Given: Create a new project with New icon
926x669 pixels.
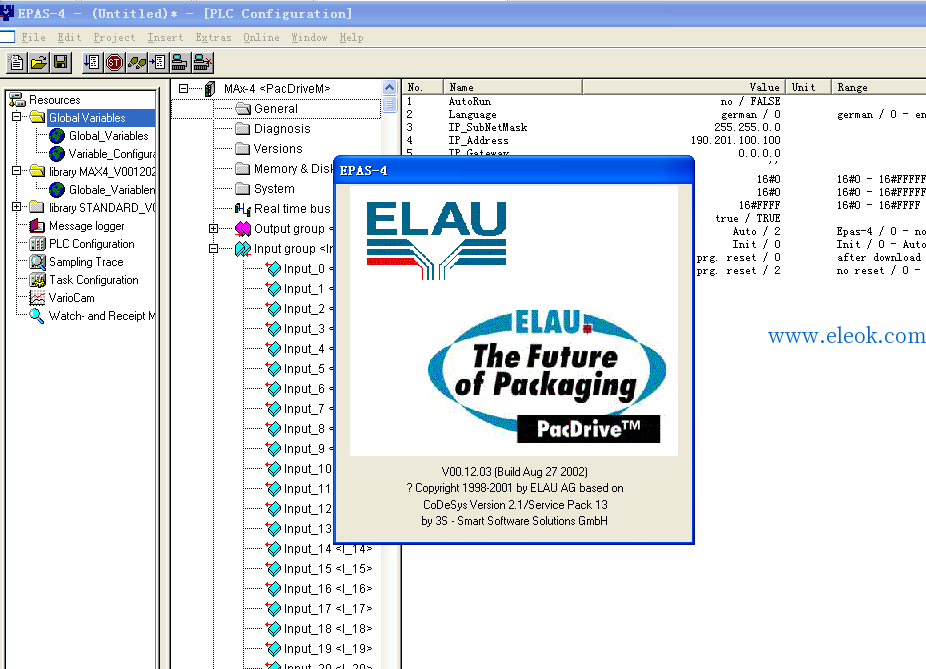Looking at the screenshot, I should tap(17, 62).
